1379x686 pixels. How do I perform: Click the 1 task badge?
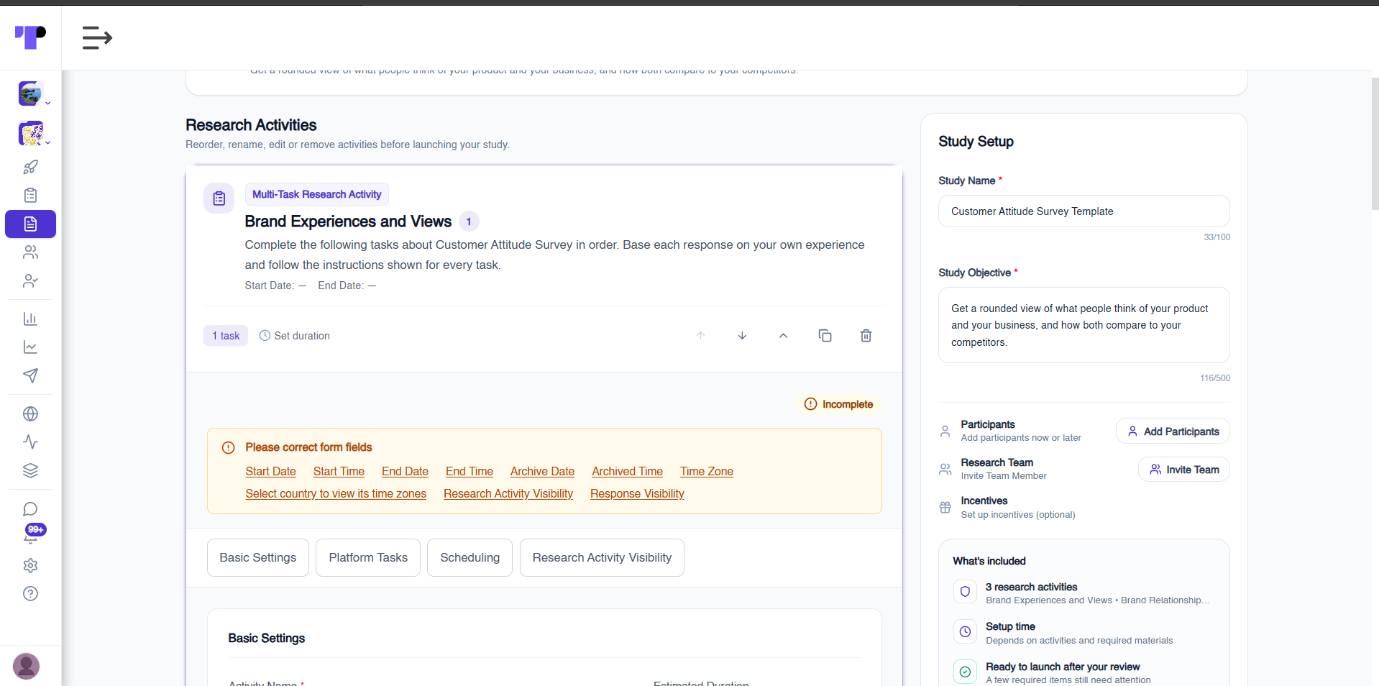(226, 336)
